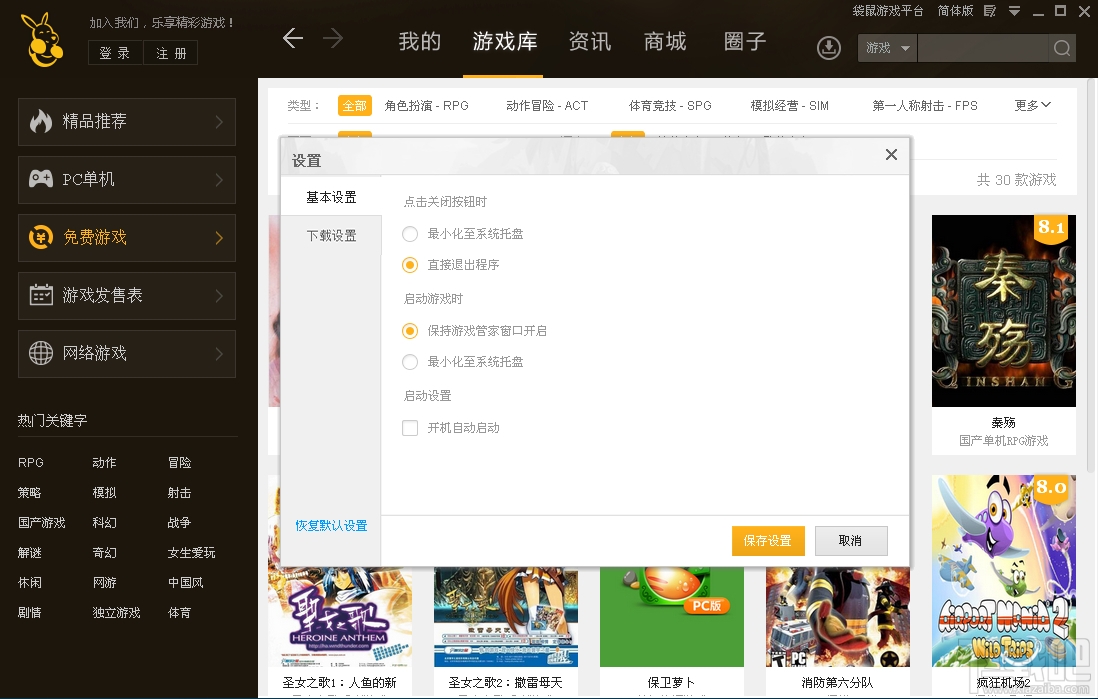Switch to the 游戏库 navigation tab
Viewport: 1098px width, 699px height.
503,42
